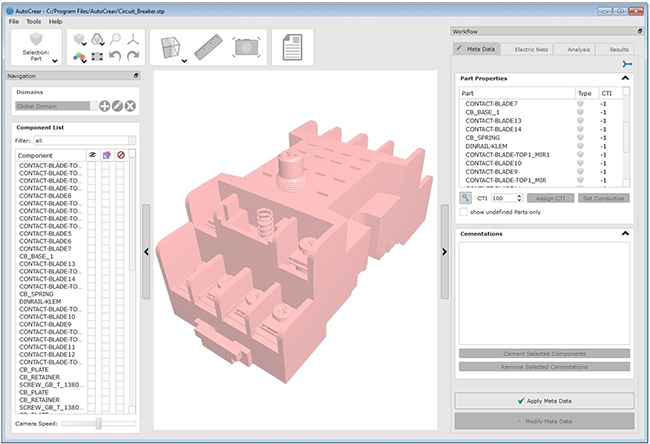Click the eye visibility column header
This screenshot has height=444, width=650.
pyautogui.click(x=92, y=155)
